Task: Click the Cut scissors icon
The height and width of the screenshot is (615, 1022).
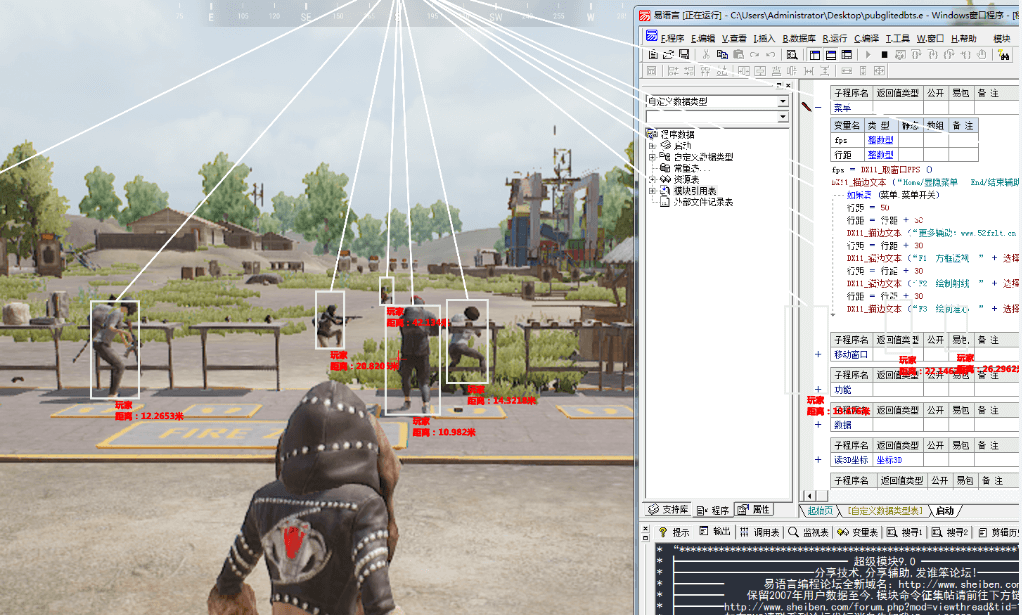Action: 706,55
